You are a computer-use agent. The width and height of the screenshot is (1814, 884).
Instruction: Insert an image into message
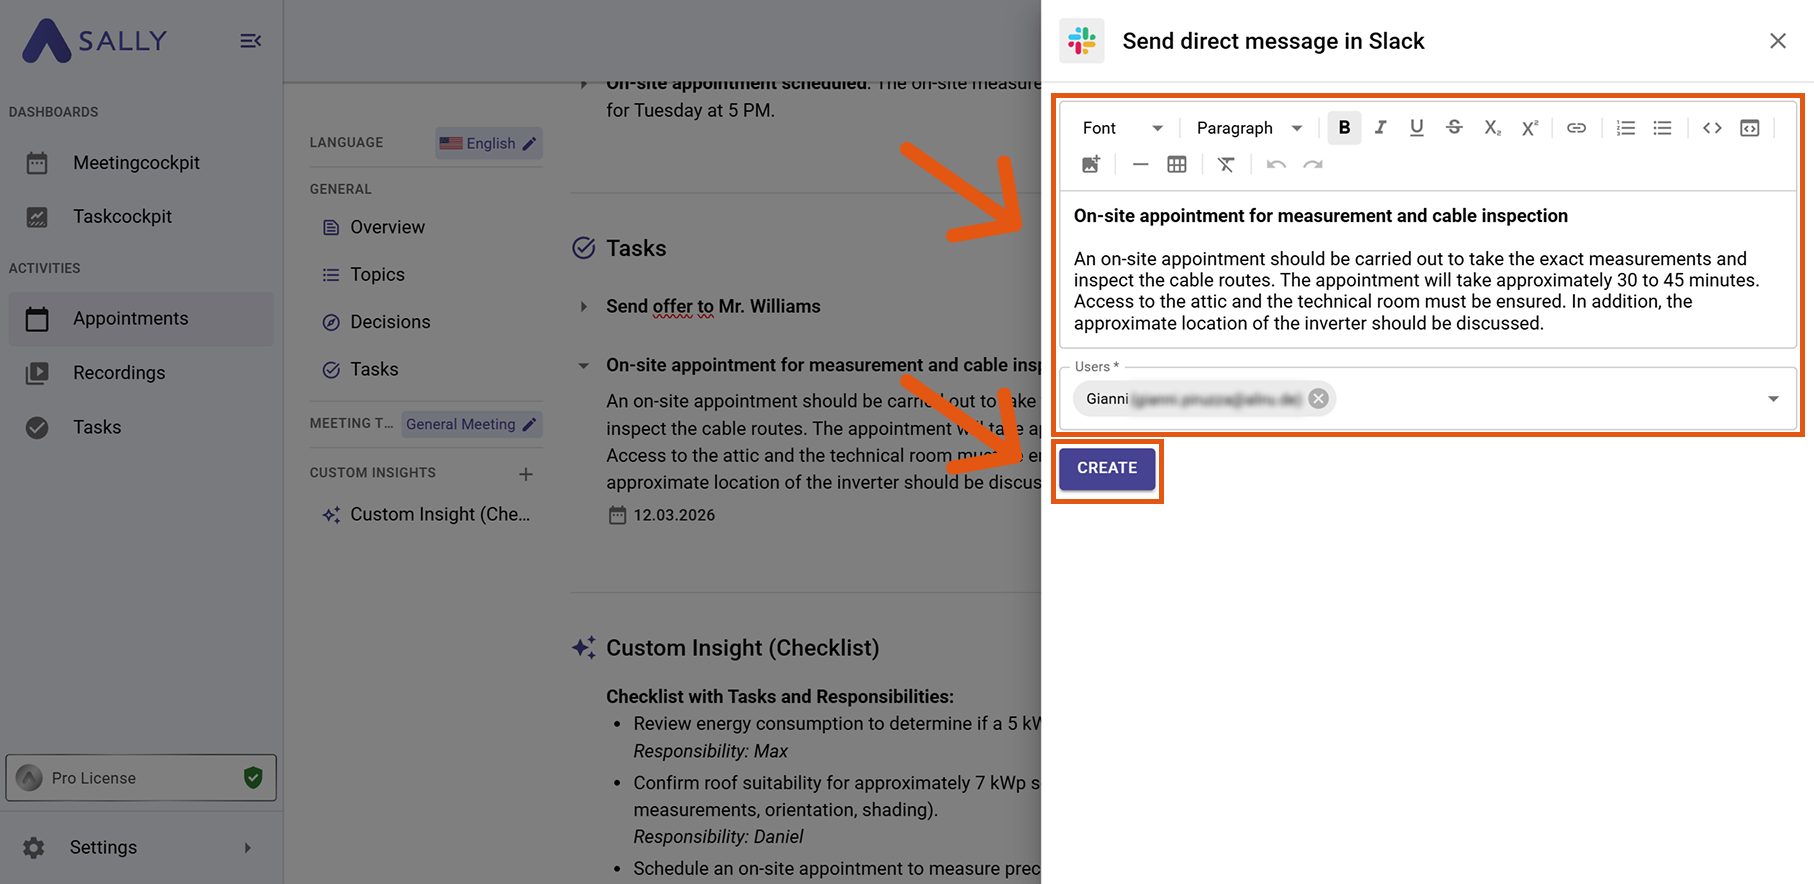pyautogui.click(x=1090, y=165)
